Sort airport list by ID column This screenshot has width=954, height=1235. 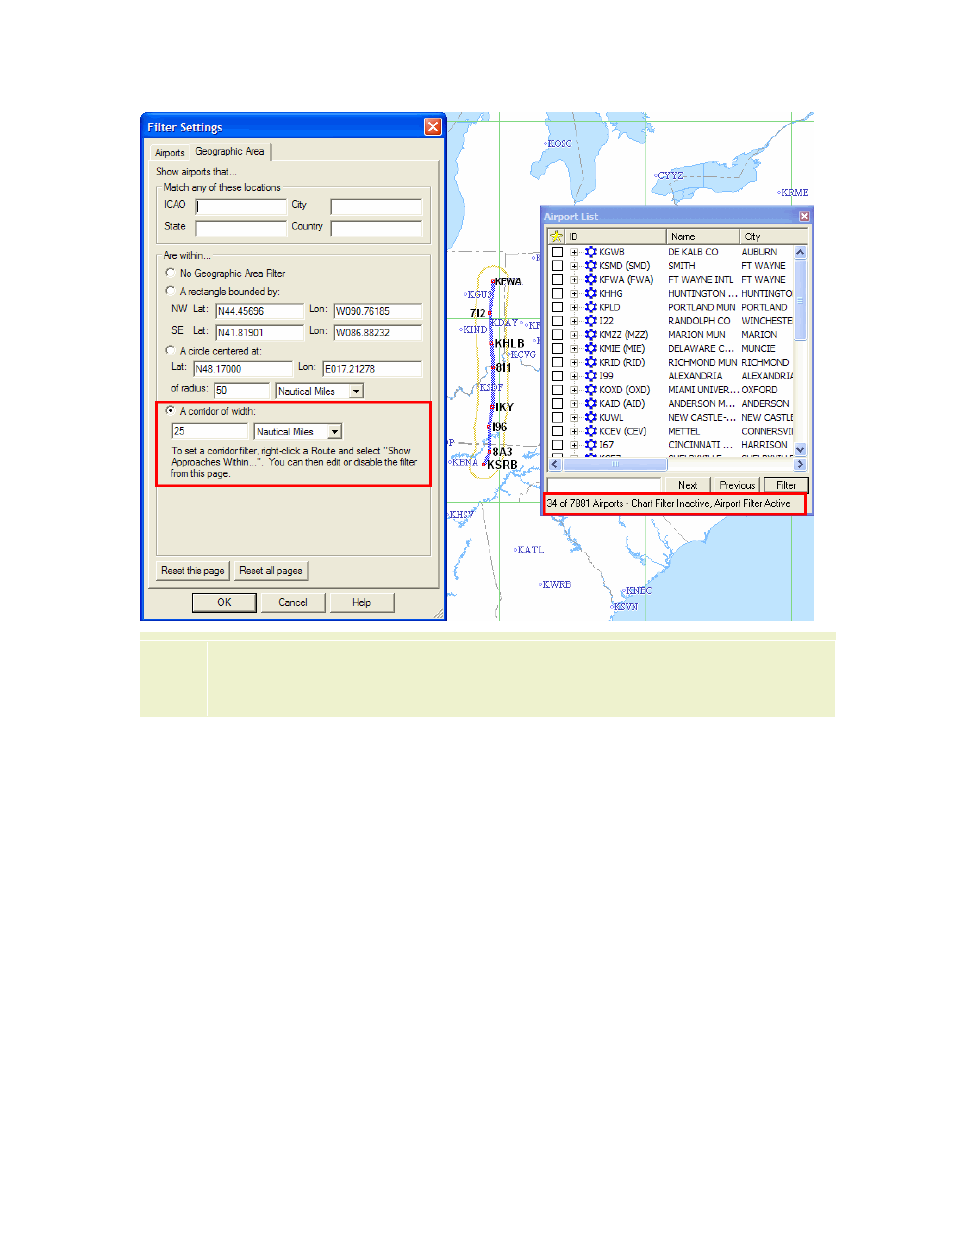point(615,236)
